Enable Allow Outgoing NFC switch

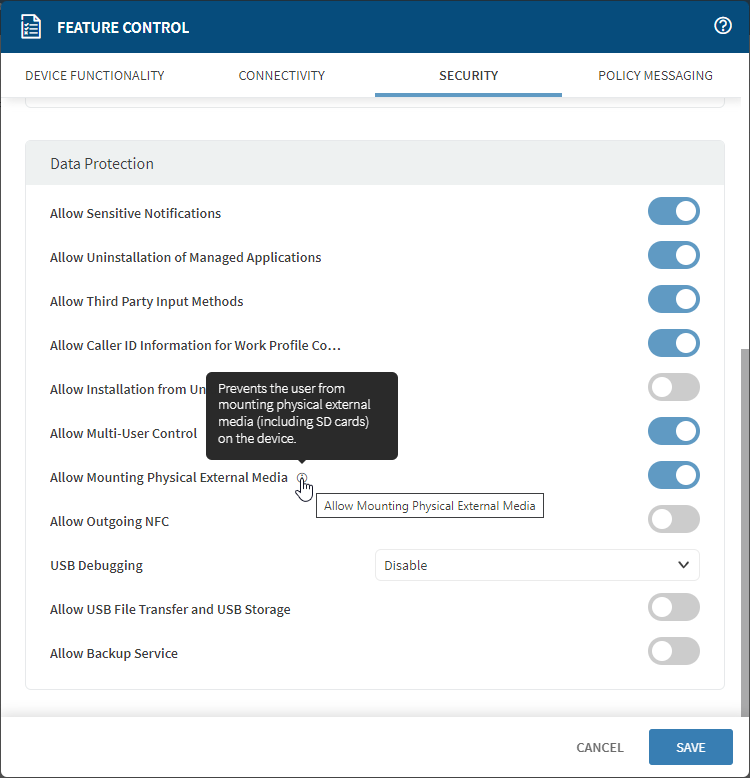(674, 519)
